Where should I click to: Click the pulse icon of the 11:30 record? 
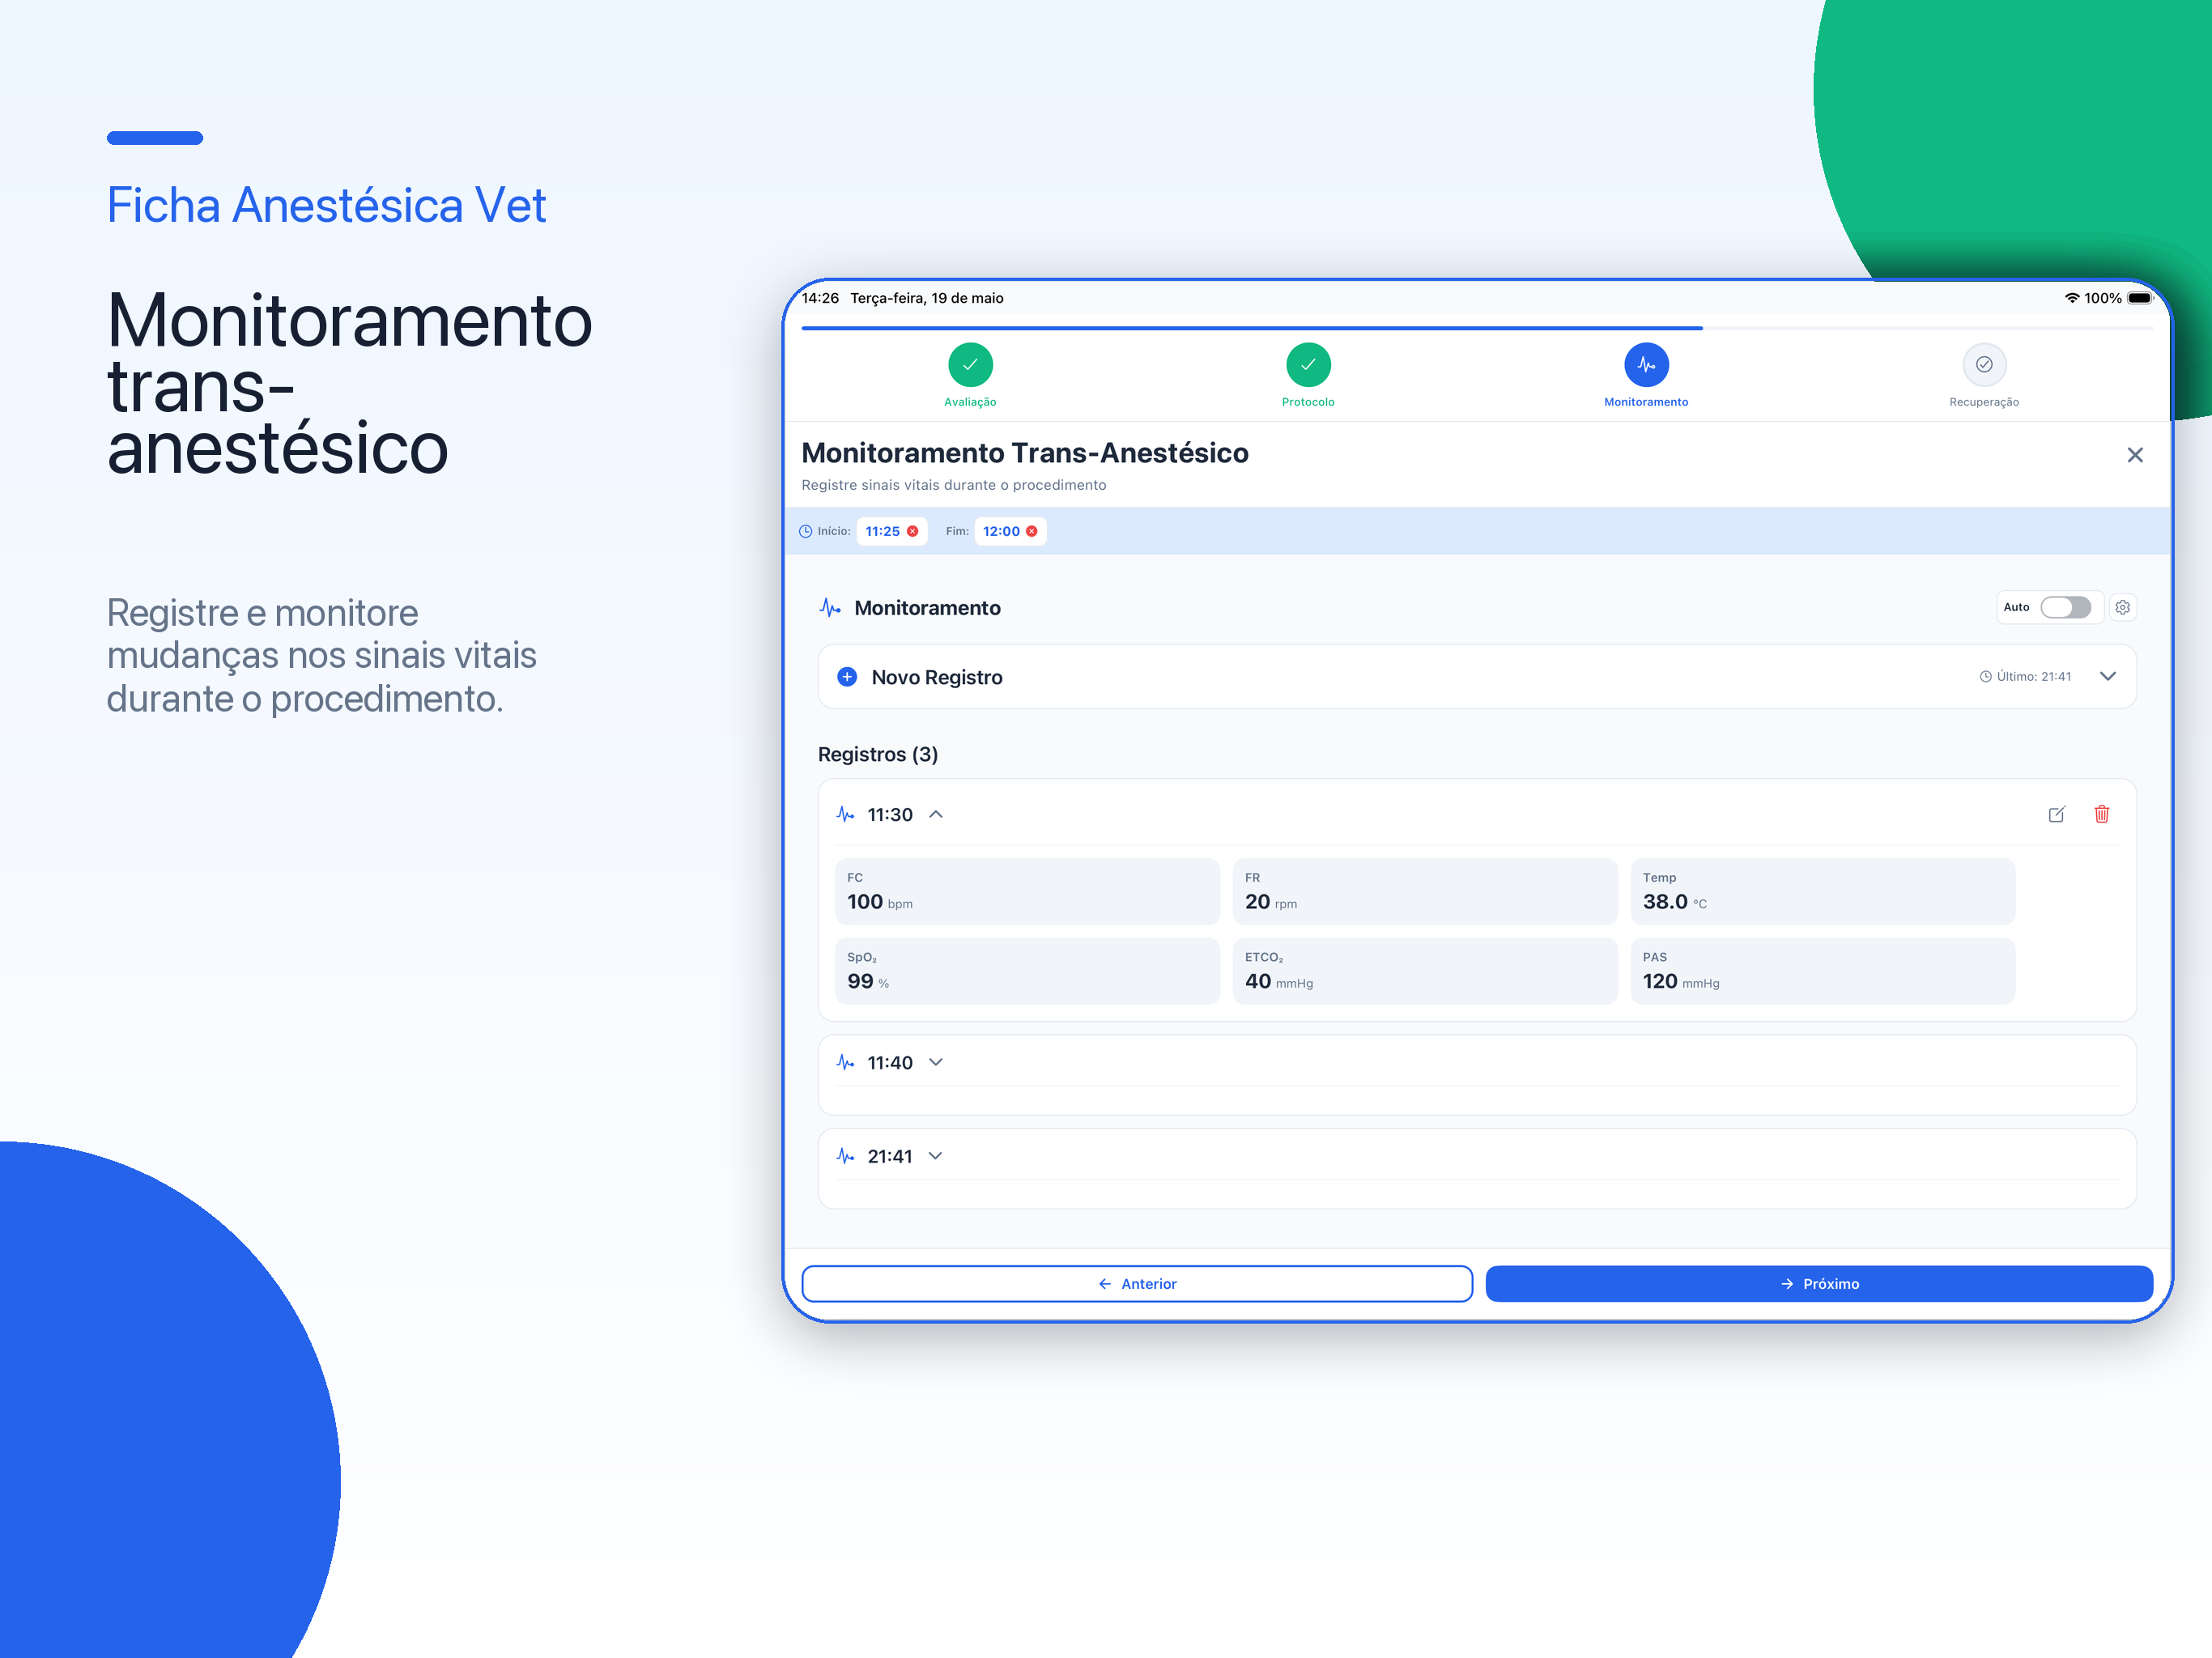(846, 814)
